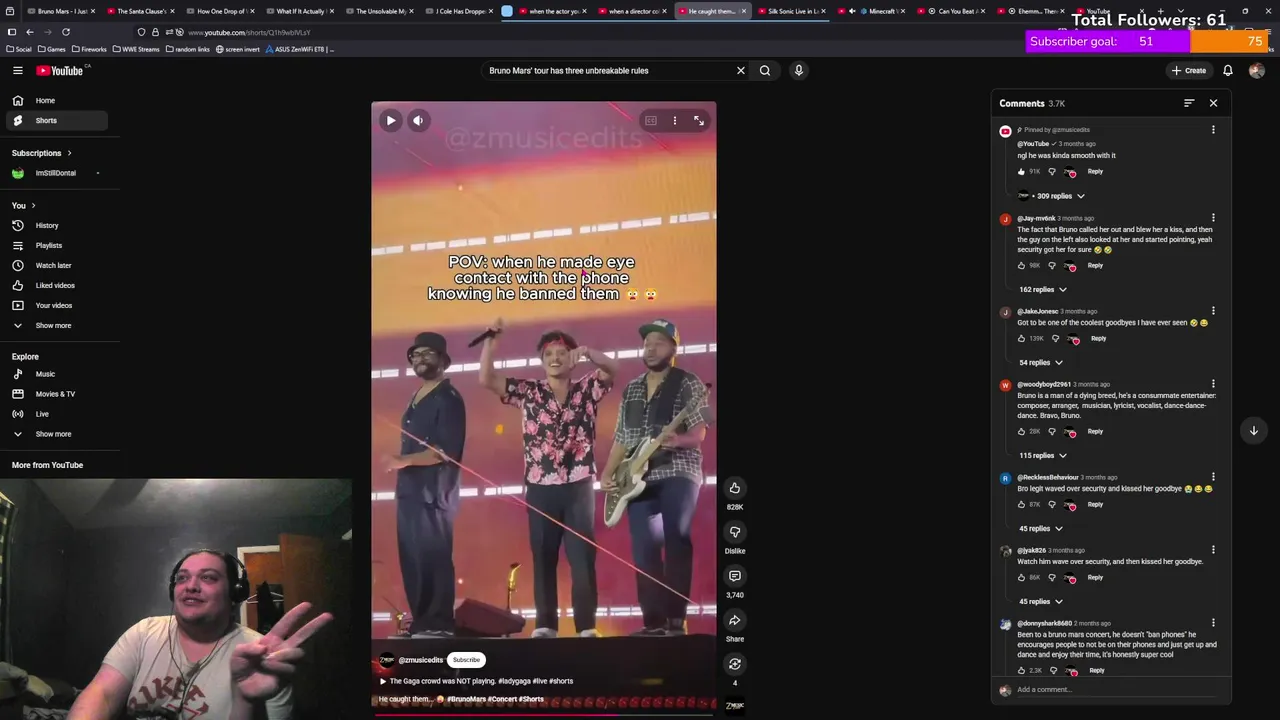Open options menu for @Jay-mv6nk's comment
This screenshot has width=1280, height=720.
click(1213, 218)
